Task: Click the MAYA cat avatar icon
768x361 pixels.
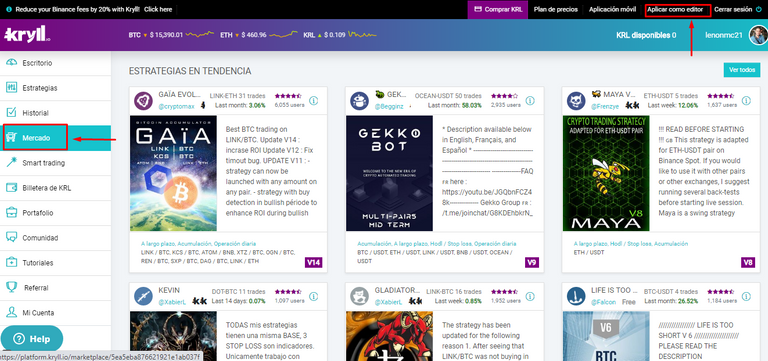Action: click(576, 101)
